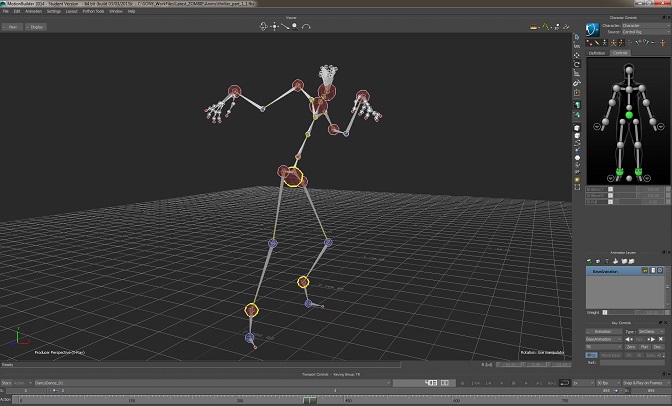Screen dimensions: 672x406
Task: Open the File menu
Action: point(6,11)
